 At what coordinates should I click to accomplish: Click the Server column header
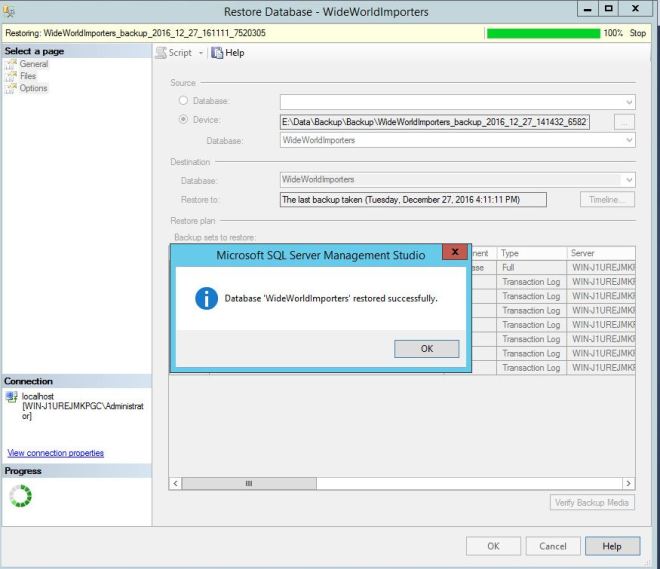click(x=601, y=253)
